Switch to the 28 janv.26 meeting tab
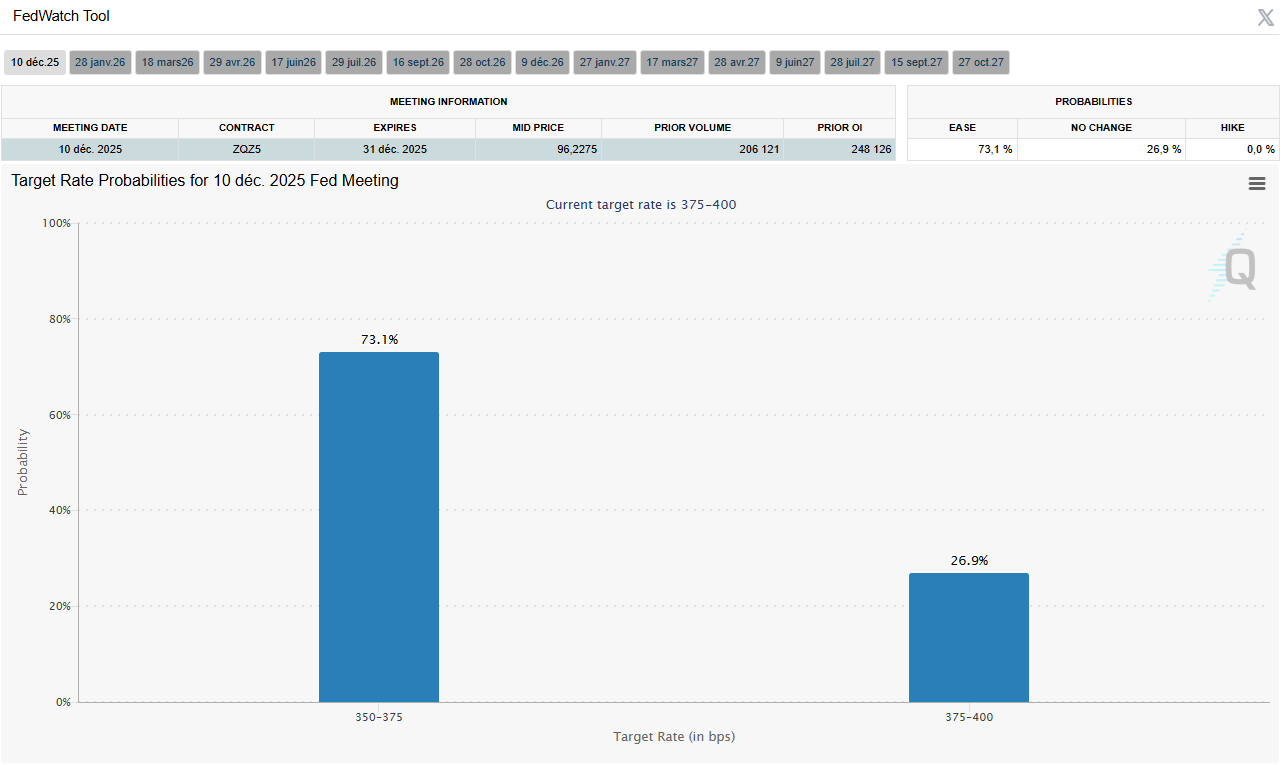The image size is (1286, 765). (100, 63)
